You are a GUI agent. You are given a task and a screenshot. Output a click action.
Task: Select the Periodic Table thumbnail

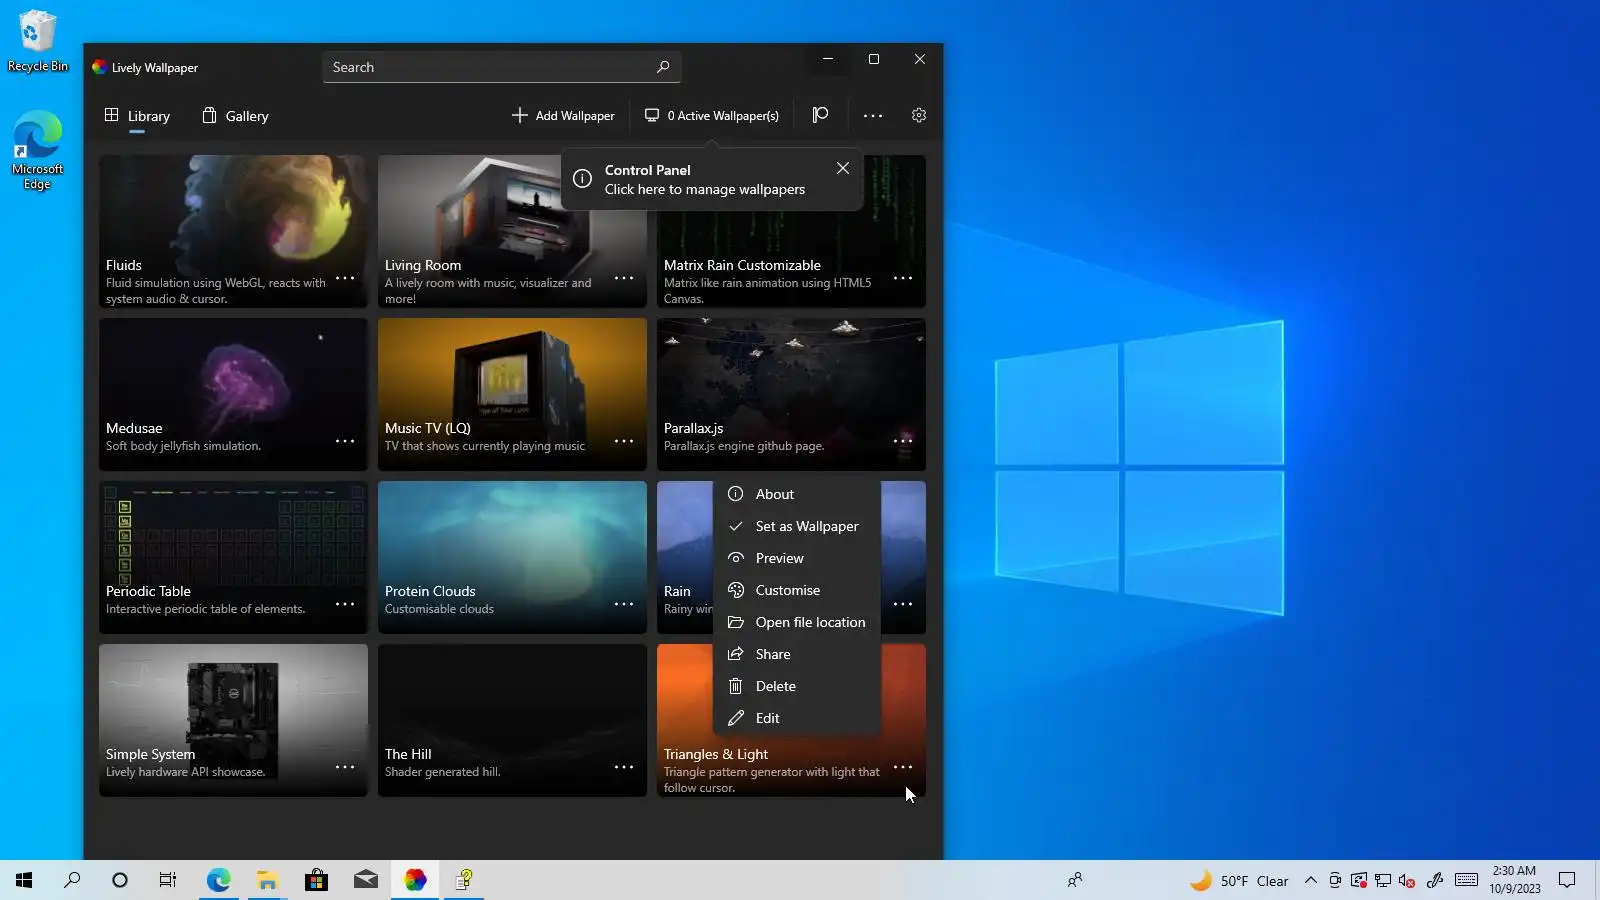pos(233,557)
